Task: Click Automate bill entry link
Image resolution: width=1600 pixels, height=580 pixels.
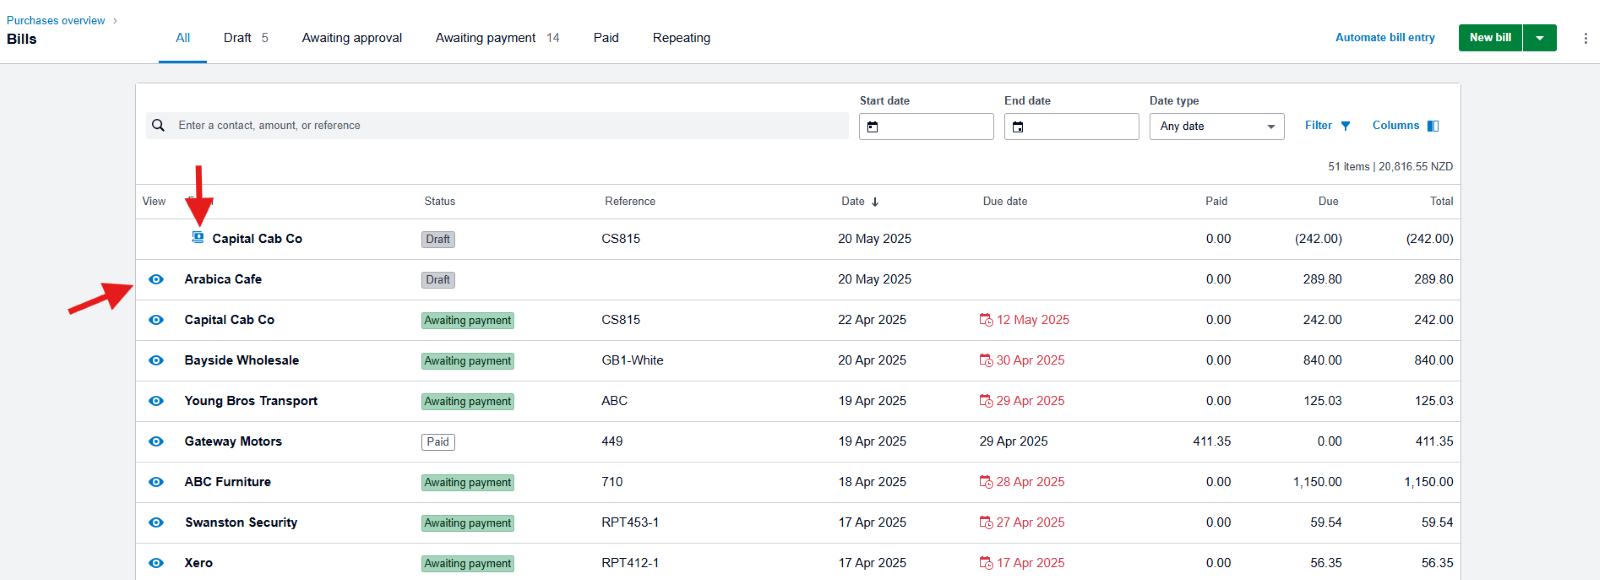Action: [1385, 38]
